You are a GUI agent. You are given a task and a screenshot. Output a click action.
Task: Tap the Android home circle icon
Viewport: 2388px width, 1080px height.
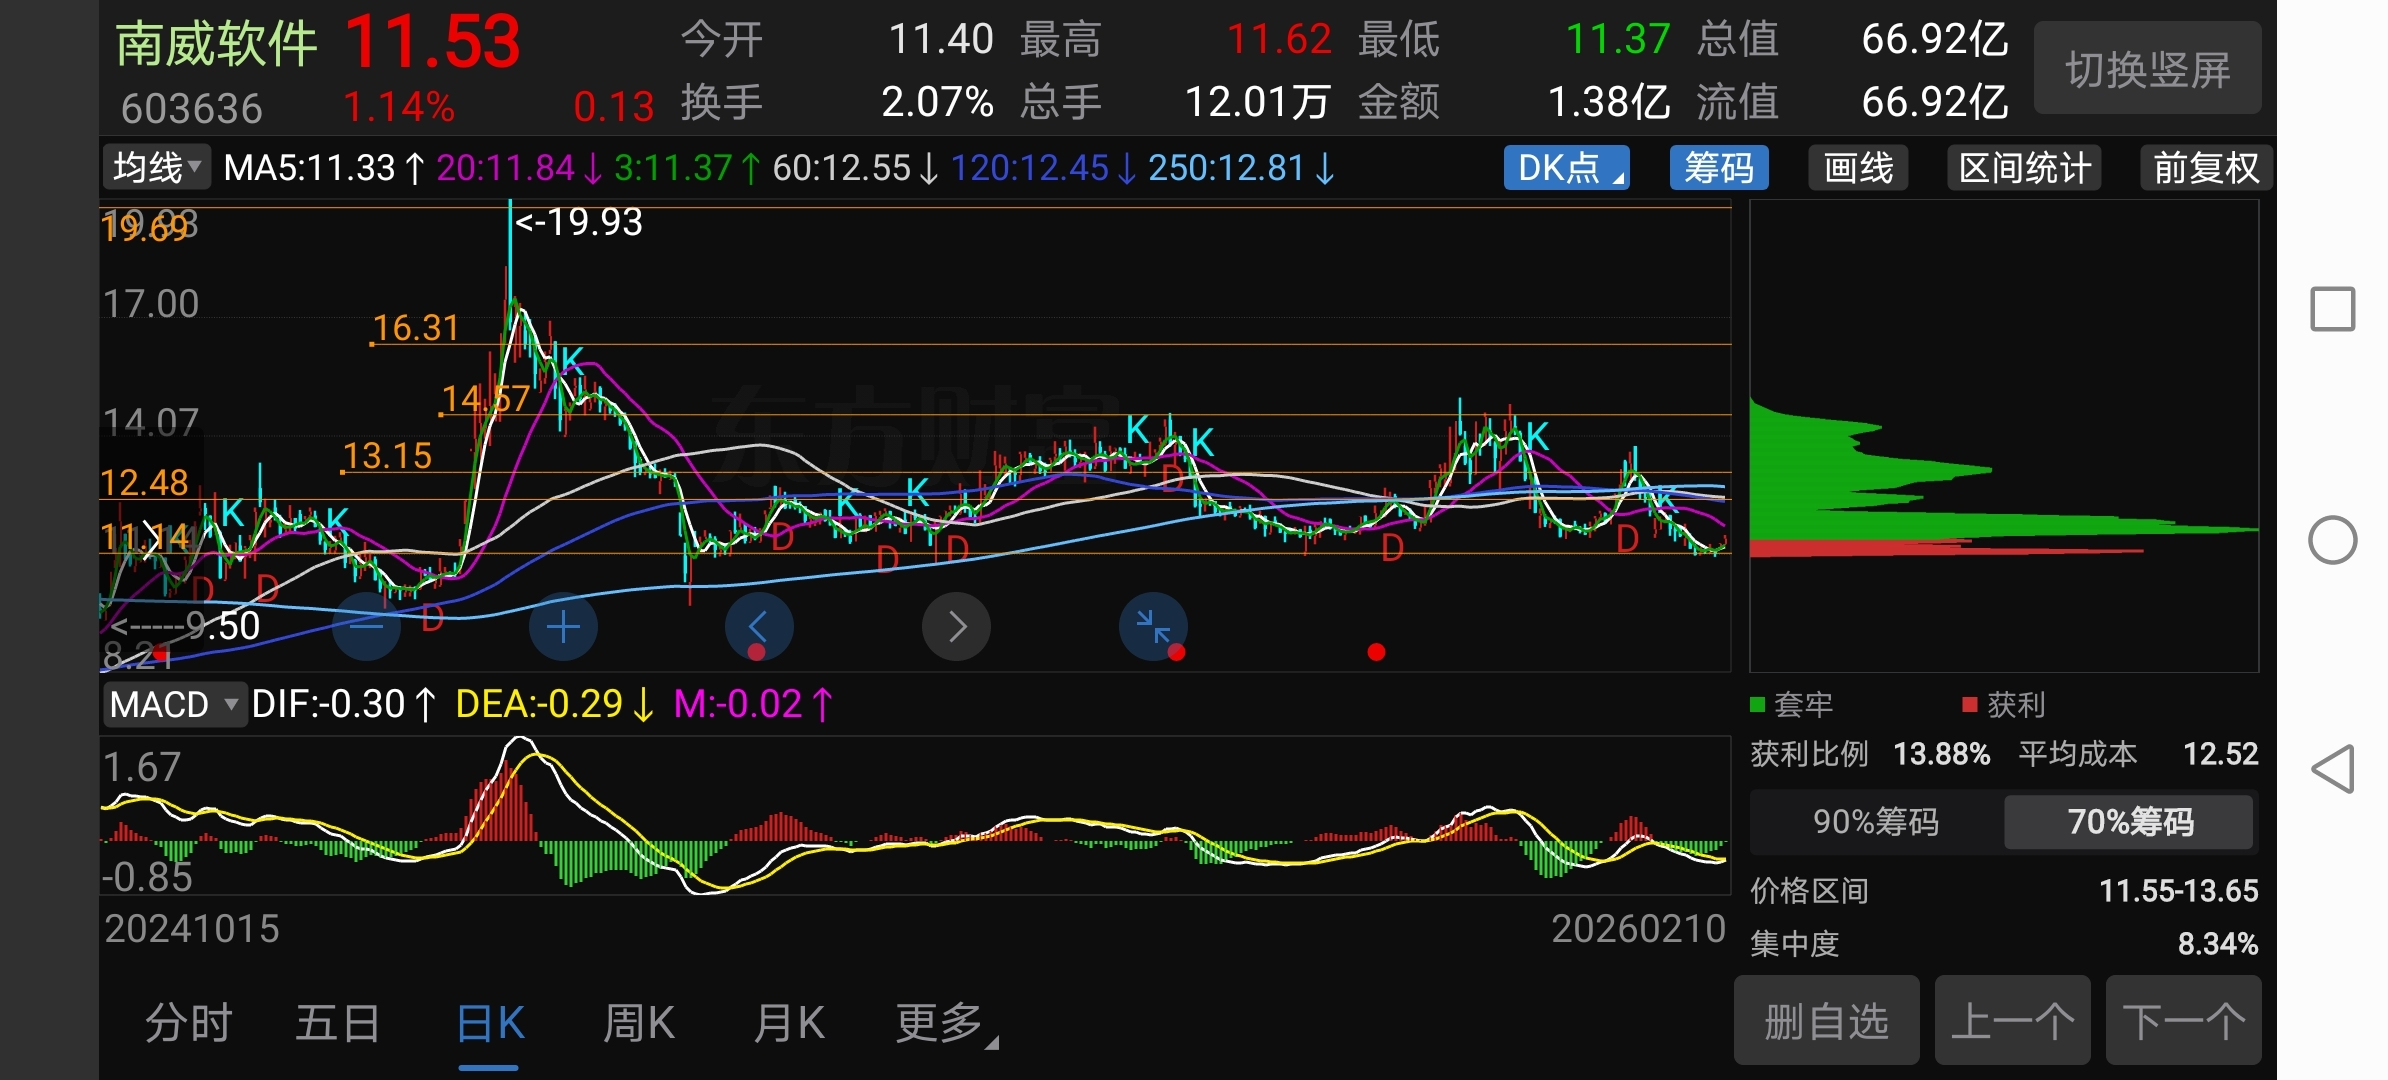tap(2332, 541)
